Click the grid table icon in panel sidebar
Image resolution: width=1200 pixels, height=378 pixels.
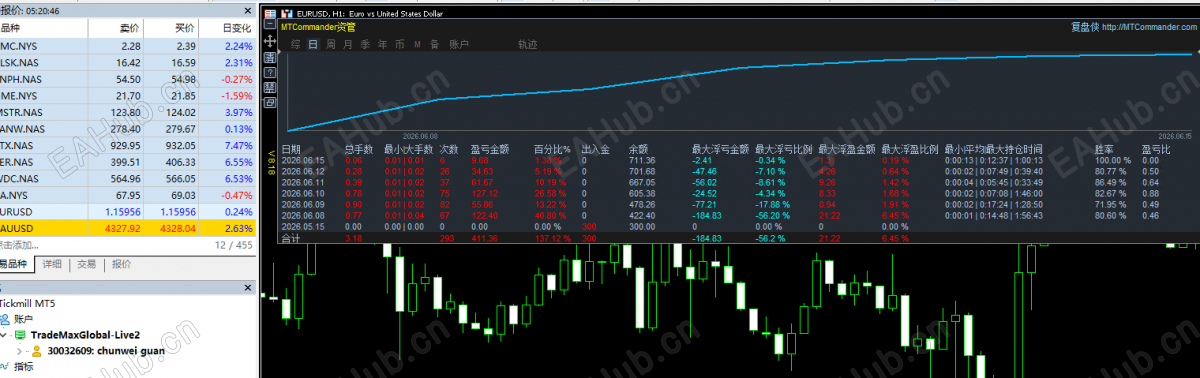point(269,88)
